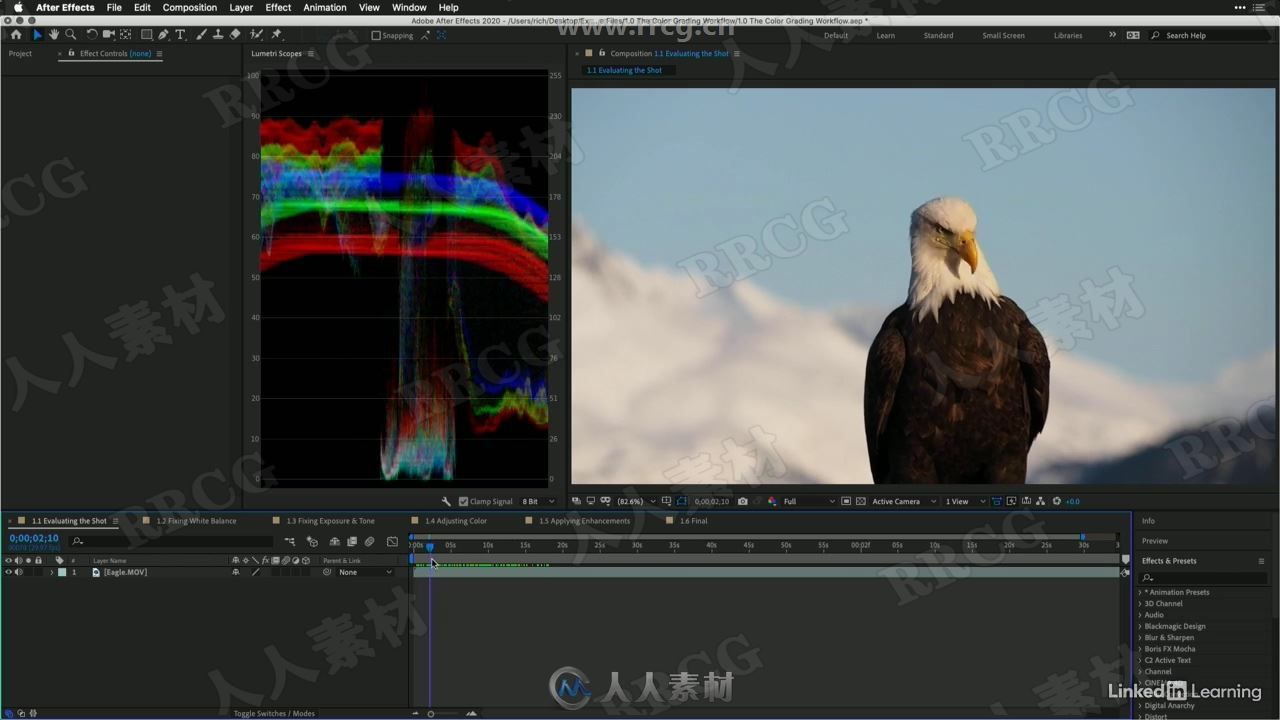The image size is (1280, 720).
Task: Select the Brush tool
Action: pyautogui.click(x=201, y=34)
